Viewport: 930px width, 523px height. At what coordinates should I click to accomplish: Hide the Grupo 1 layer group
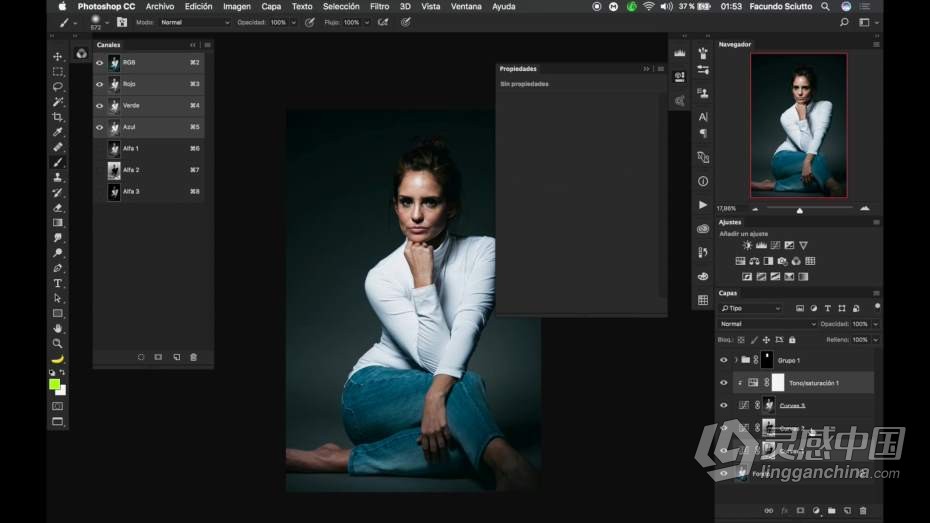tap(724, 360)
